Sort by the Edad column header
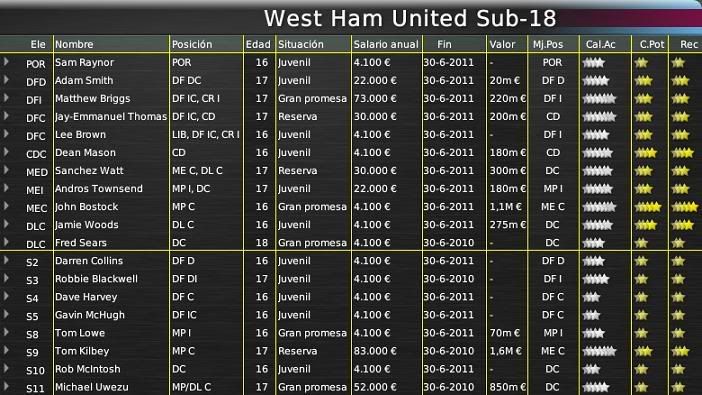The image size is (702, 395). coord(258,44)
